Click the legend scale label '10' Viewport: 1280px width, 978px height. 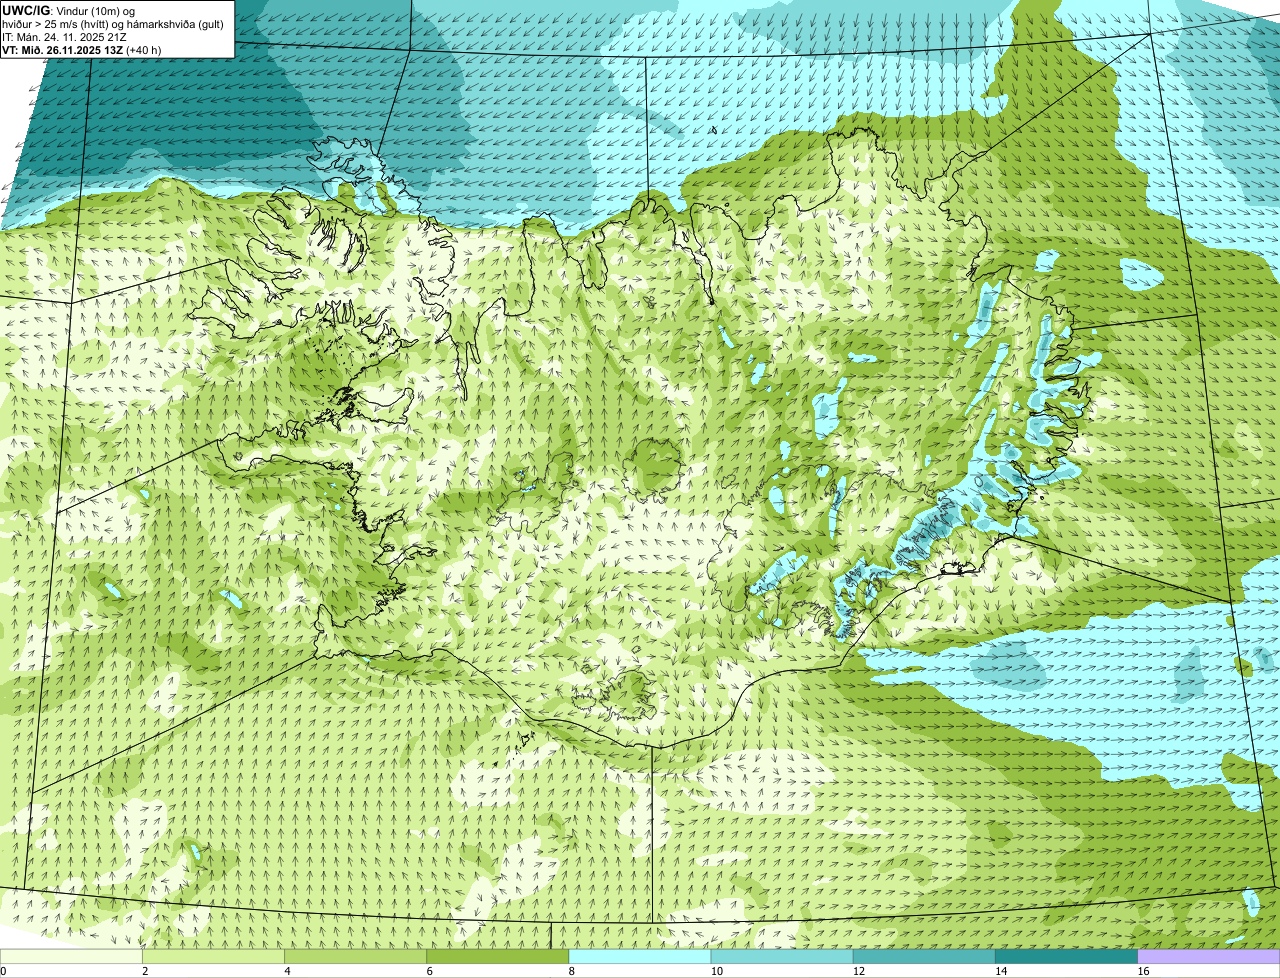717,971
